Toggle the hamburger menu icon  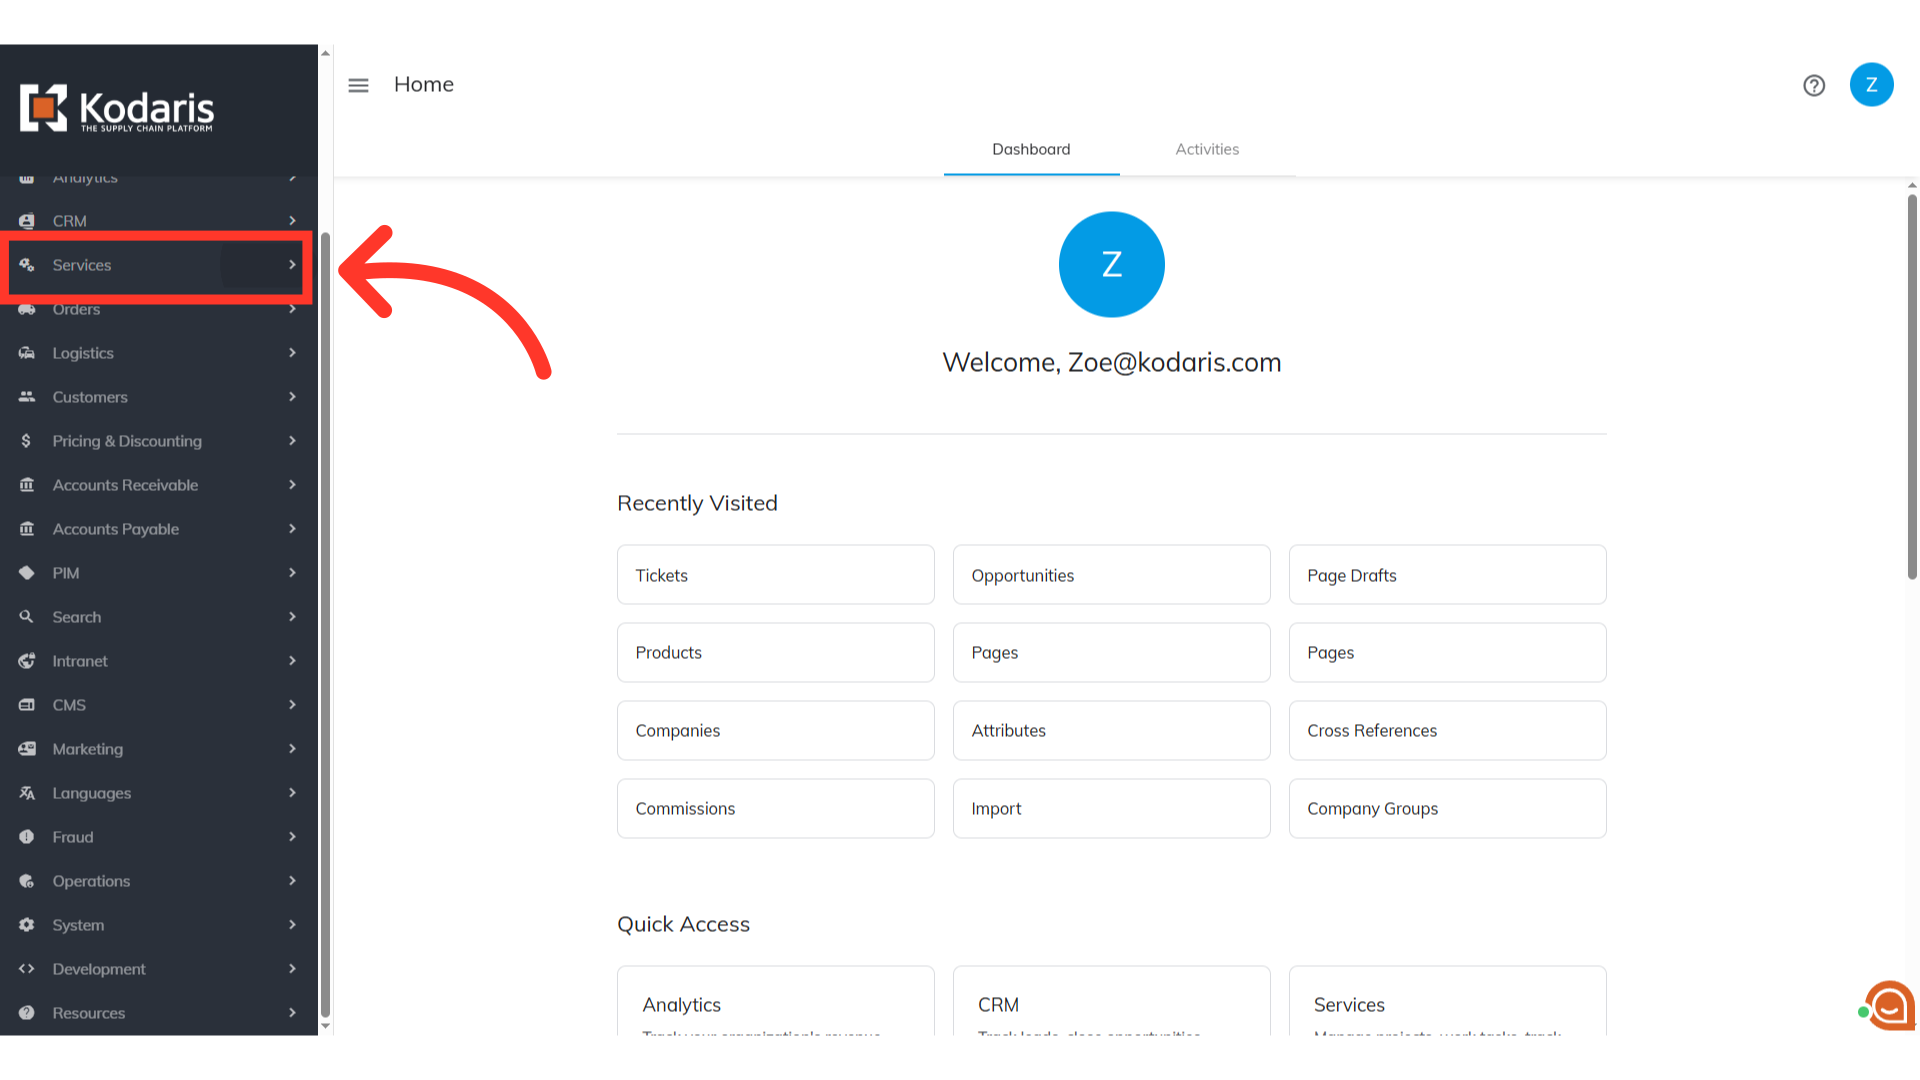[358, 85]
